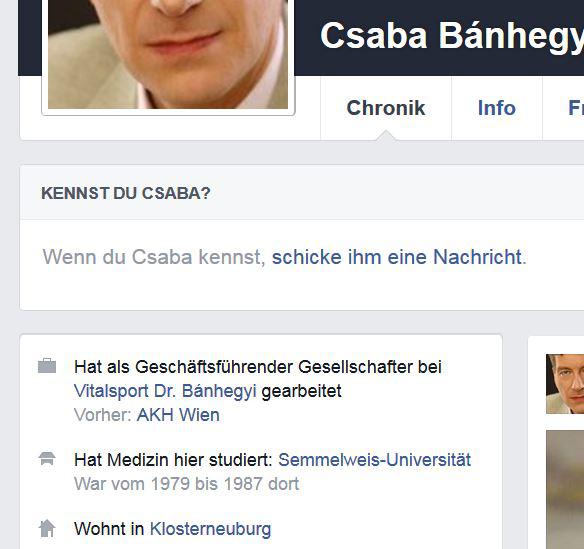Open the small man's face photo thumbnail
Screen dimensions: 584x549
point(565,384)
